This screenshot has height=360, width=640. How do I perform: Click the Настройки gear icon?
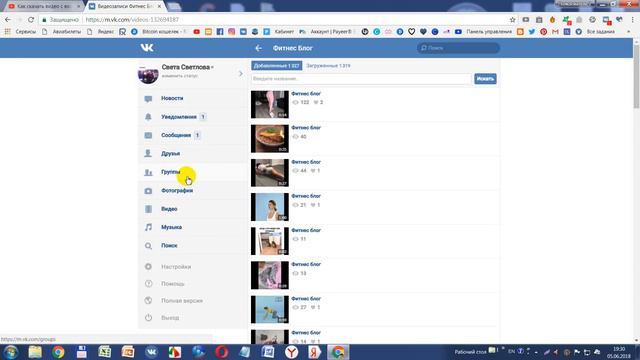pyautogui.click(x=148, y=267)
